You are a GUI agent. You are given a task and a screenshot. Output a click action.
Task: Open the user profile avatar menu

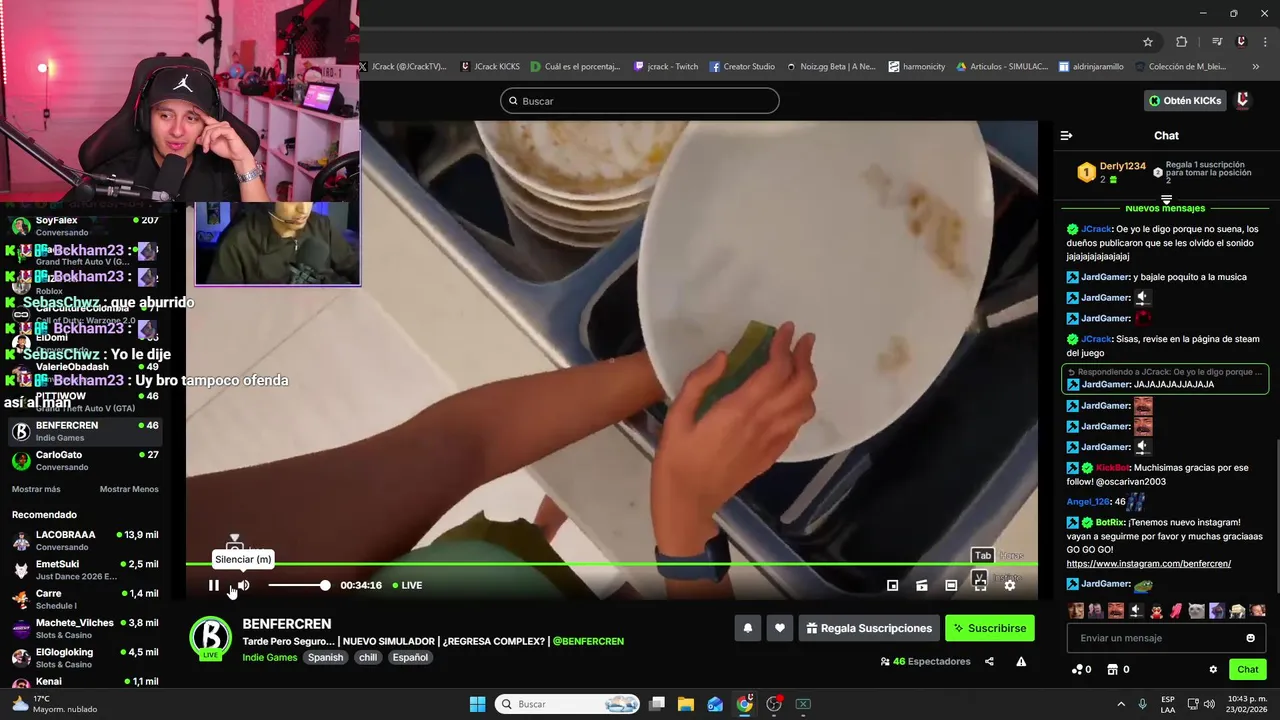(x=1243, y=100)
